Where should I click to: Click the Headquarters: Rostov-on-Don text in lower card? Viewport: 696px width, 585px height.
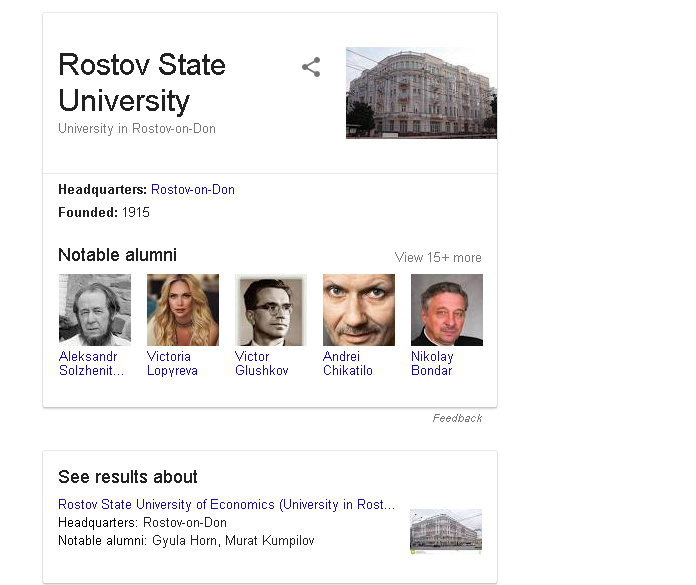pos(142,522)
